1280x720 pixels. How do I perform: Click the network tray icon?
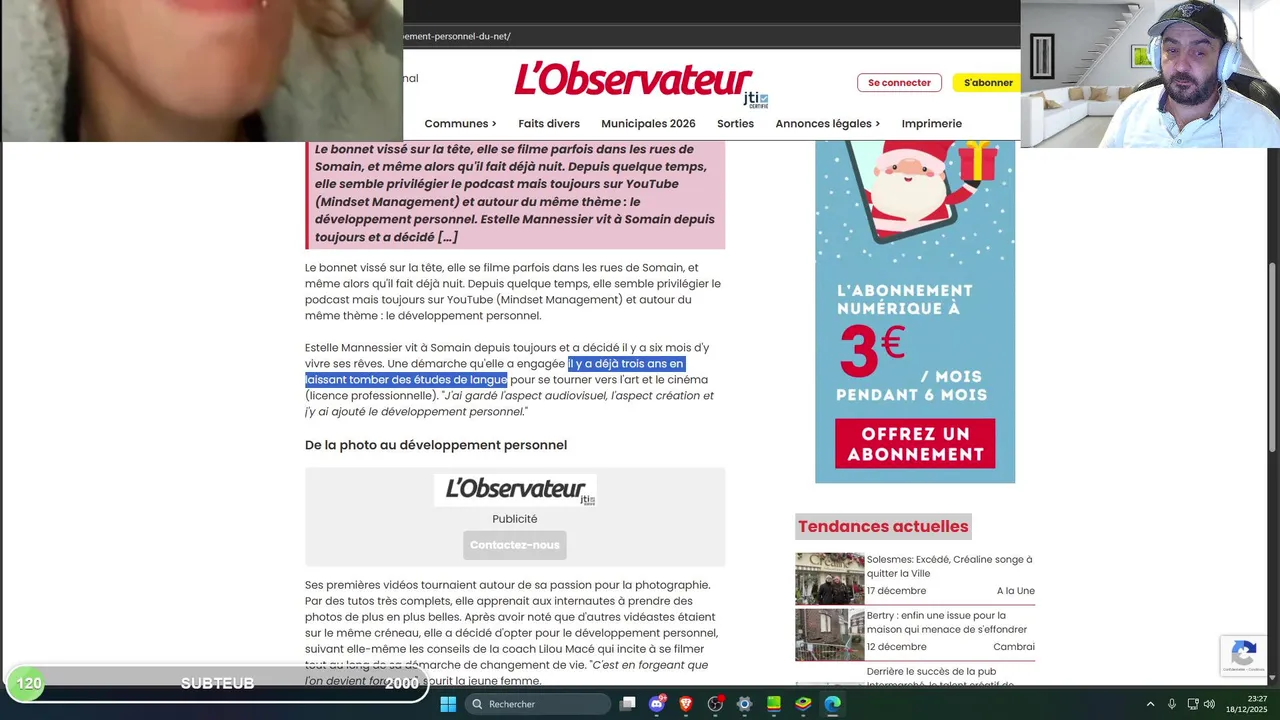1193,704
